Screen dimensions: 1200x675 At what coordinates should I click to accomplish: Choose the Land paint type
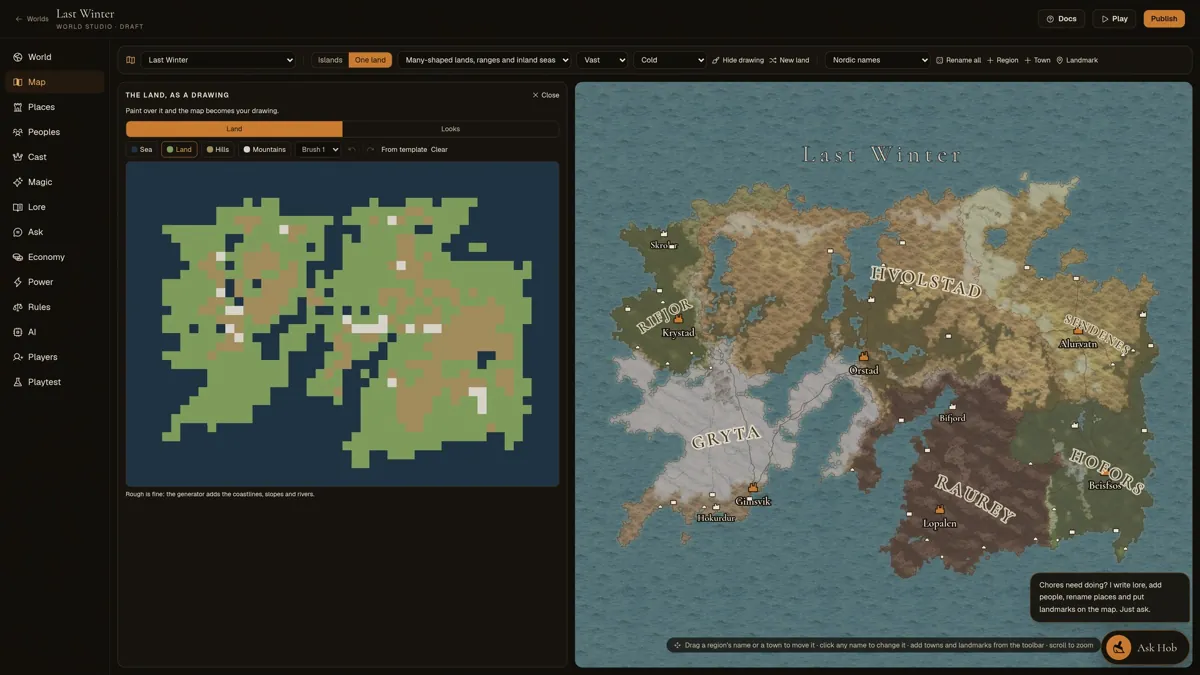point(179,149)
